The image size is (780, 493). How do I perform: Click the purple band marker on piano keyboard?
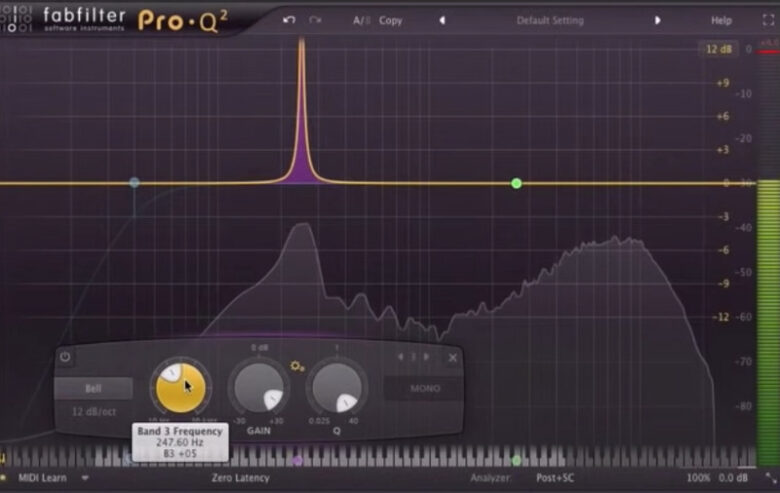(297, 461)
